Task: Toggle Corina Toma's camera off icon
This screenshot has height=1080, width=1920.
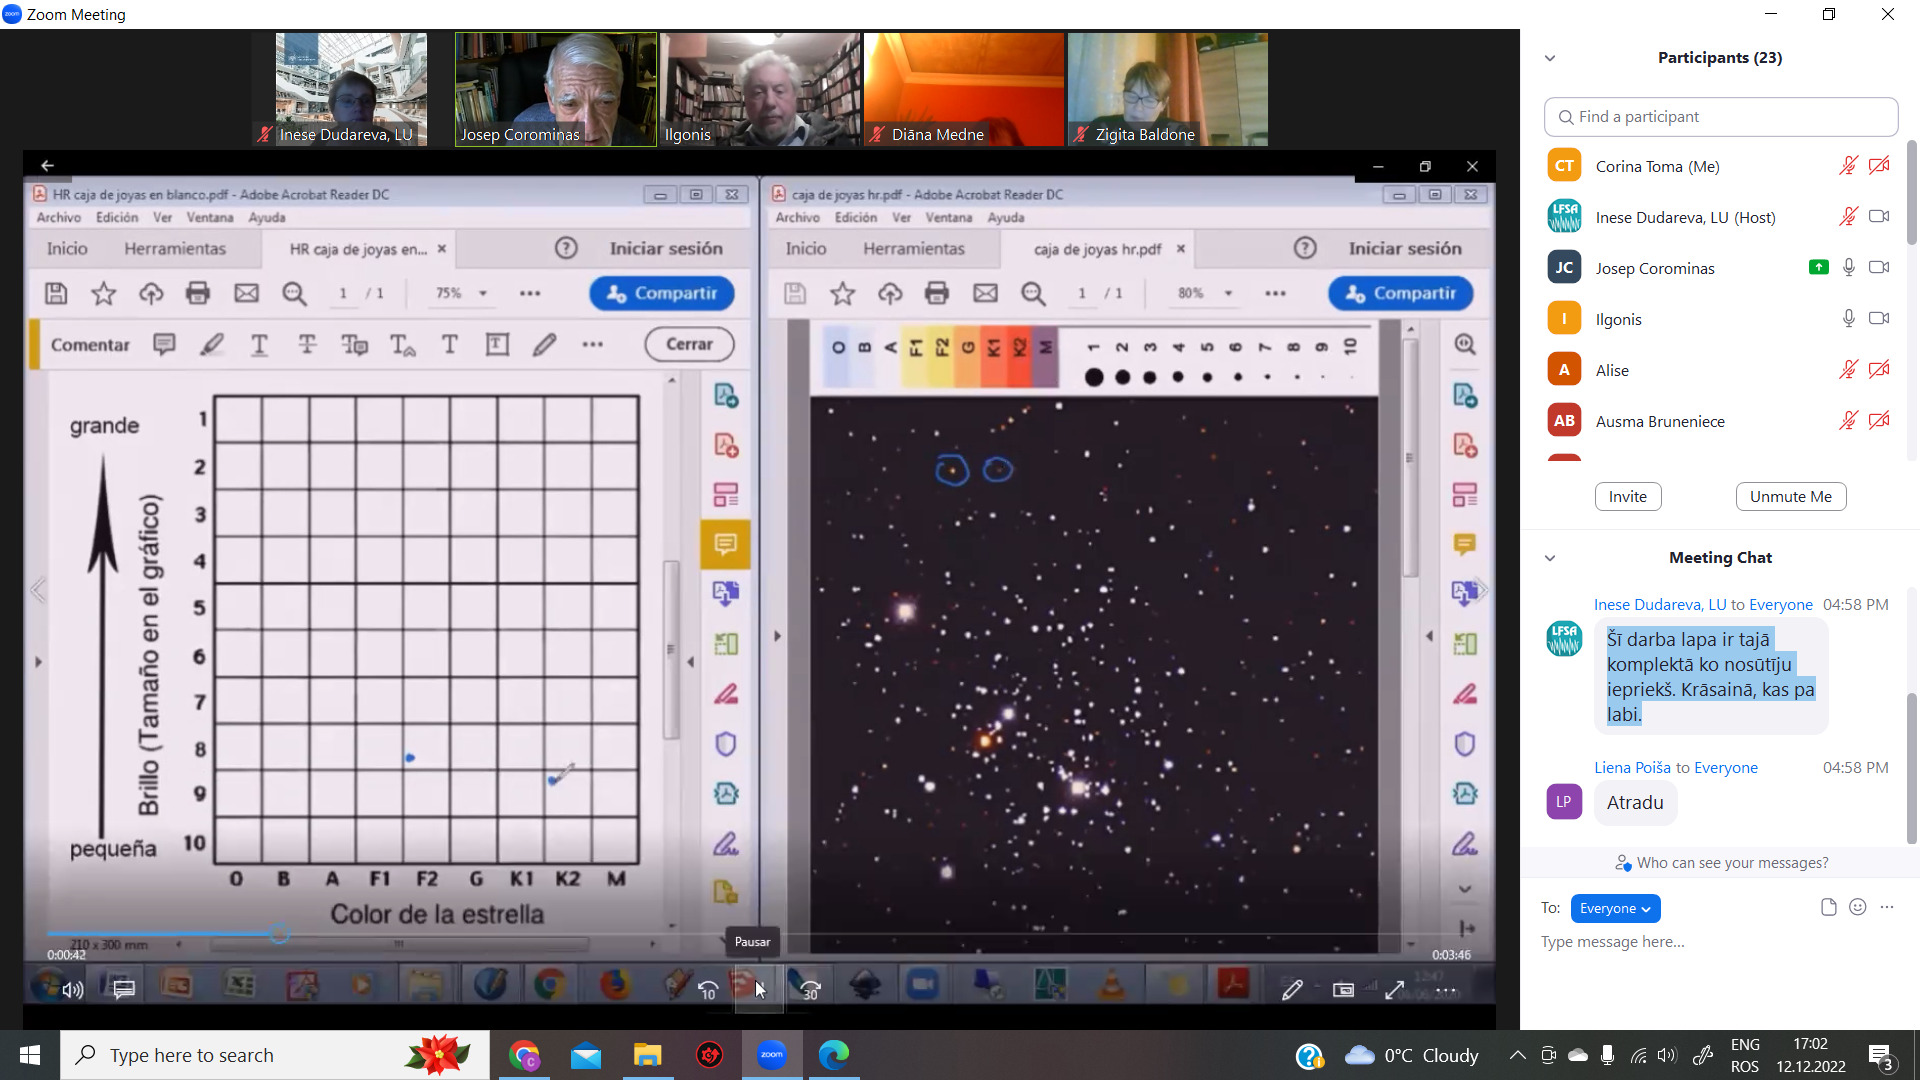Action: (x=1879, y=165)
